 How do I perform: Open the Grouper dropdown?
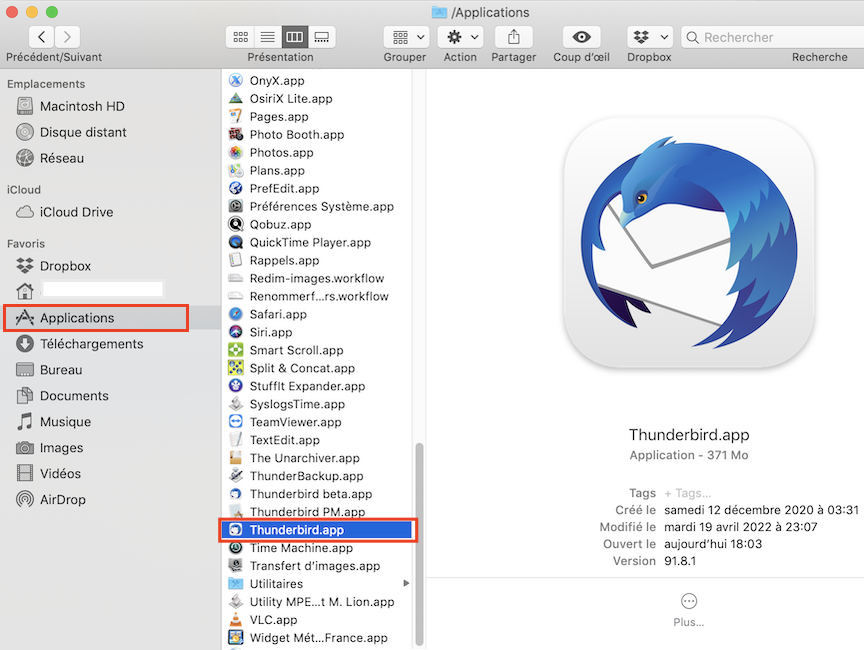[x=406, y=37]
